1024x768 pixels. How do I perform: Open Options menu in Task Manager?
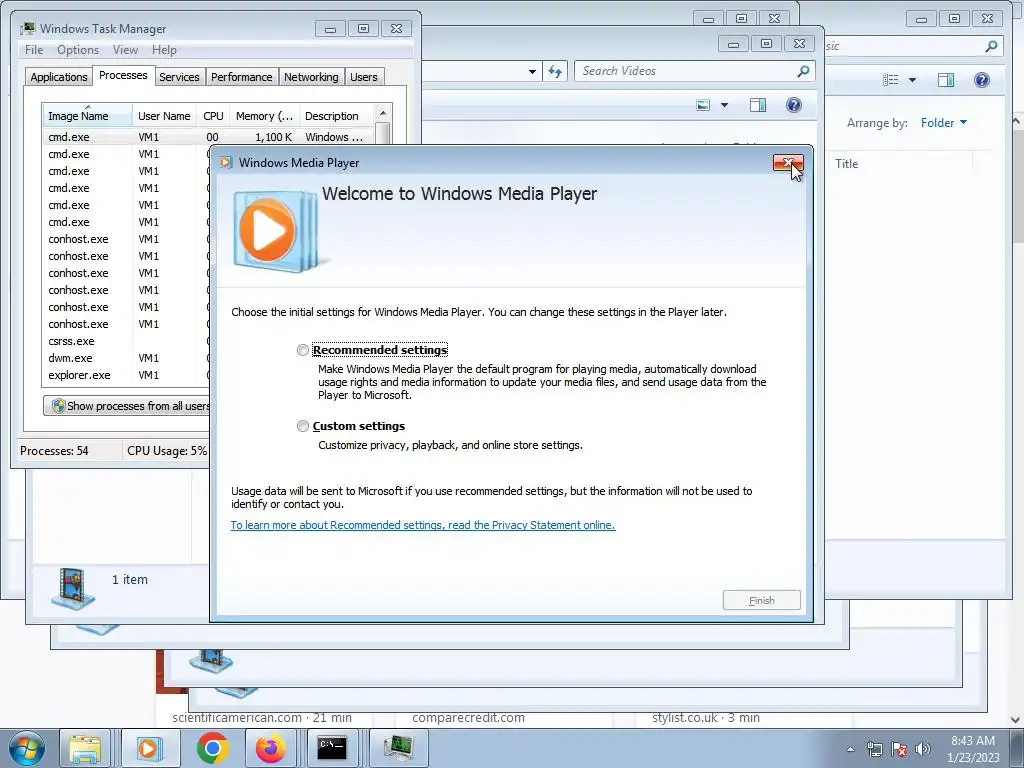pos(78,50)
